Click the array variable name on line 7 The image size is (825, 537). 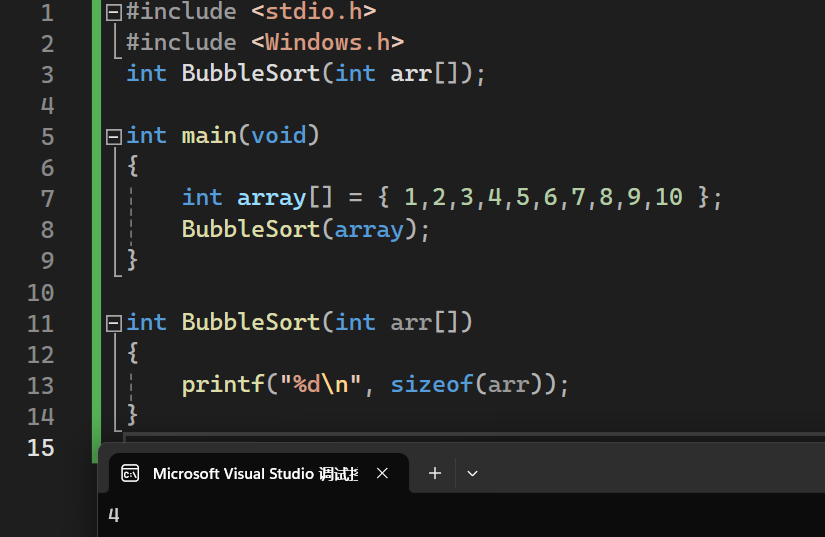pyautogui.click(x=270, y=198)
